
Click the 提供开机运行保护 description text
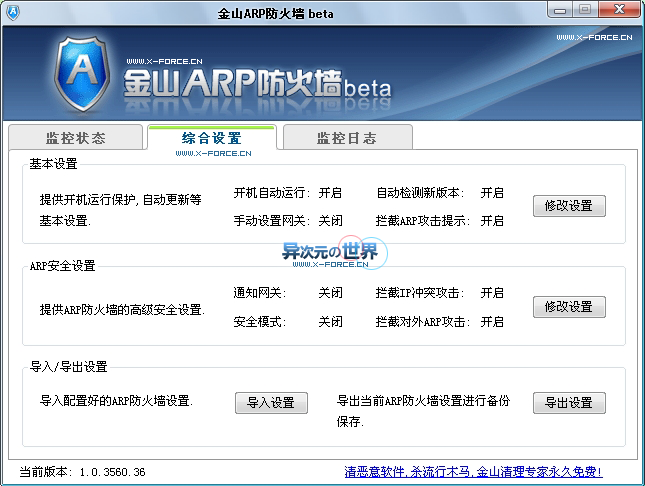121,210
